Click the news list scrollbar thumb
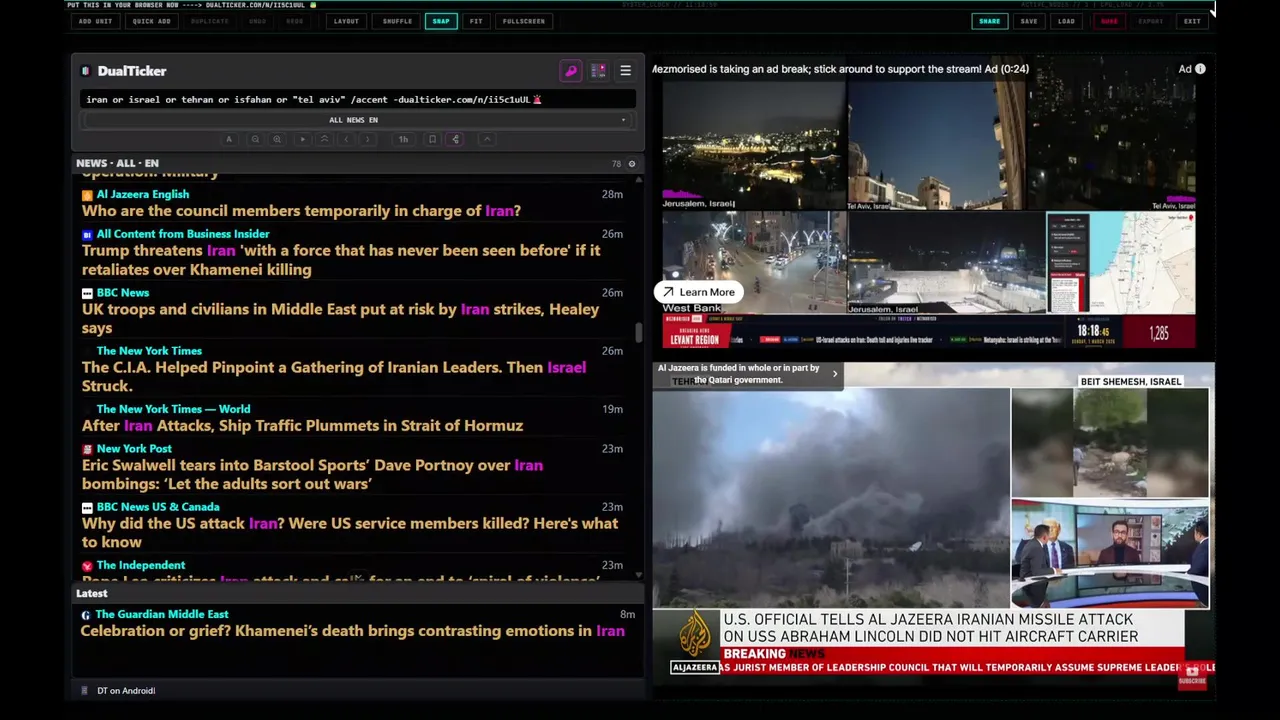Viewport: 1280px width, 720px height. (x=638, y=333)
